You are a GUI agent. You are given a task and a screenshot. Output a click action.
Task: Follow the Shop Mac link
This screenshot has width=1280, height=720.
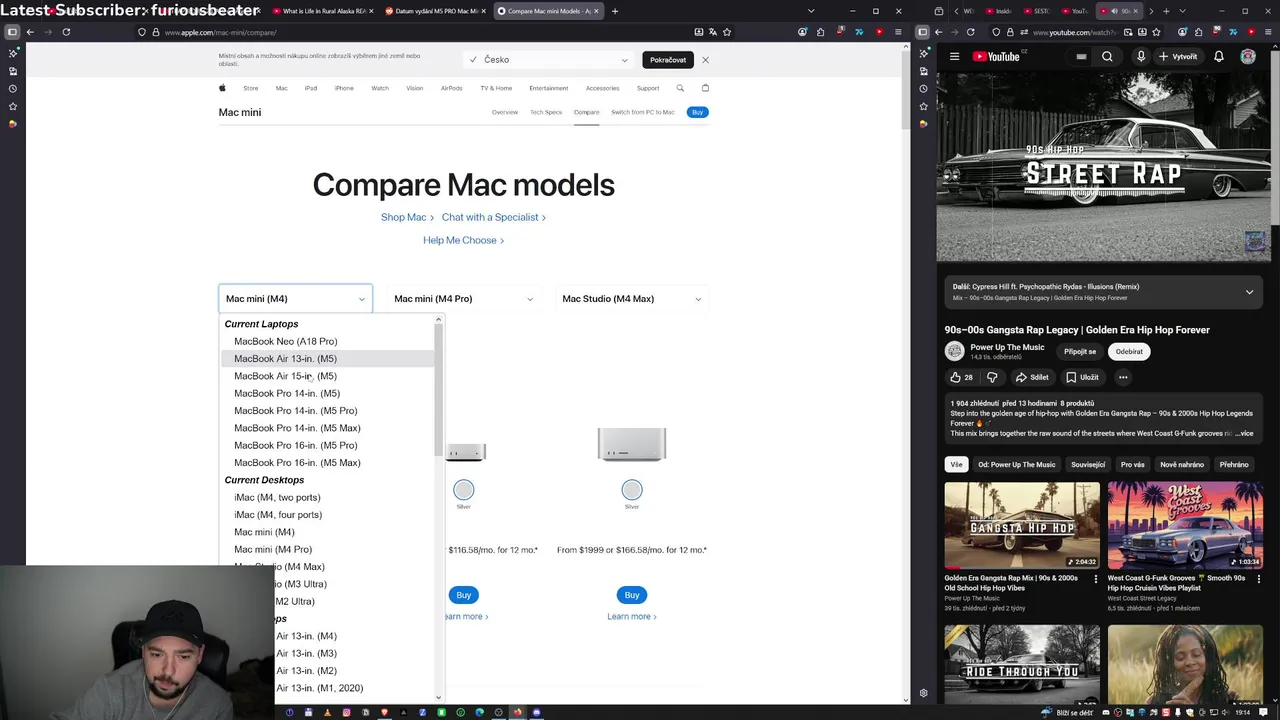point(407,217)
